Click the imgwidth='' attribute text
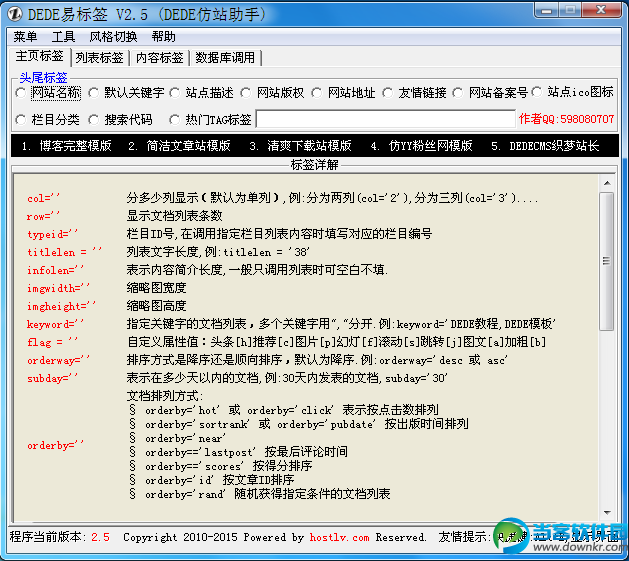The height and width of the screenshot is (561, 629). (58, 288)
